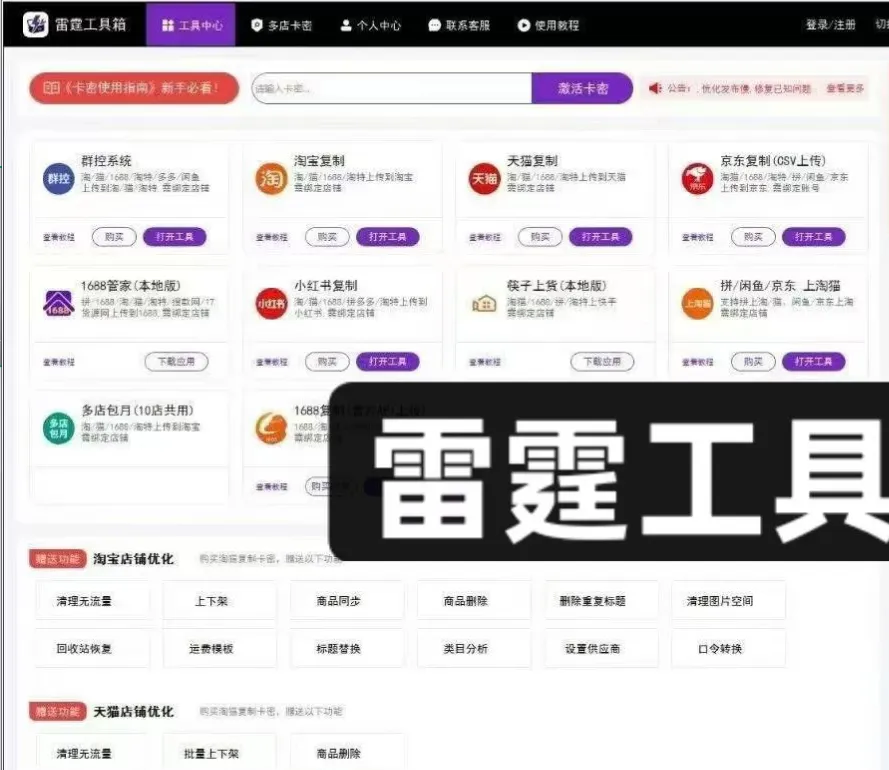This screenshot has height=770, width=889.
Task: Click the 群控 blue round icon
Action: [59, 179]
